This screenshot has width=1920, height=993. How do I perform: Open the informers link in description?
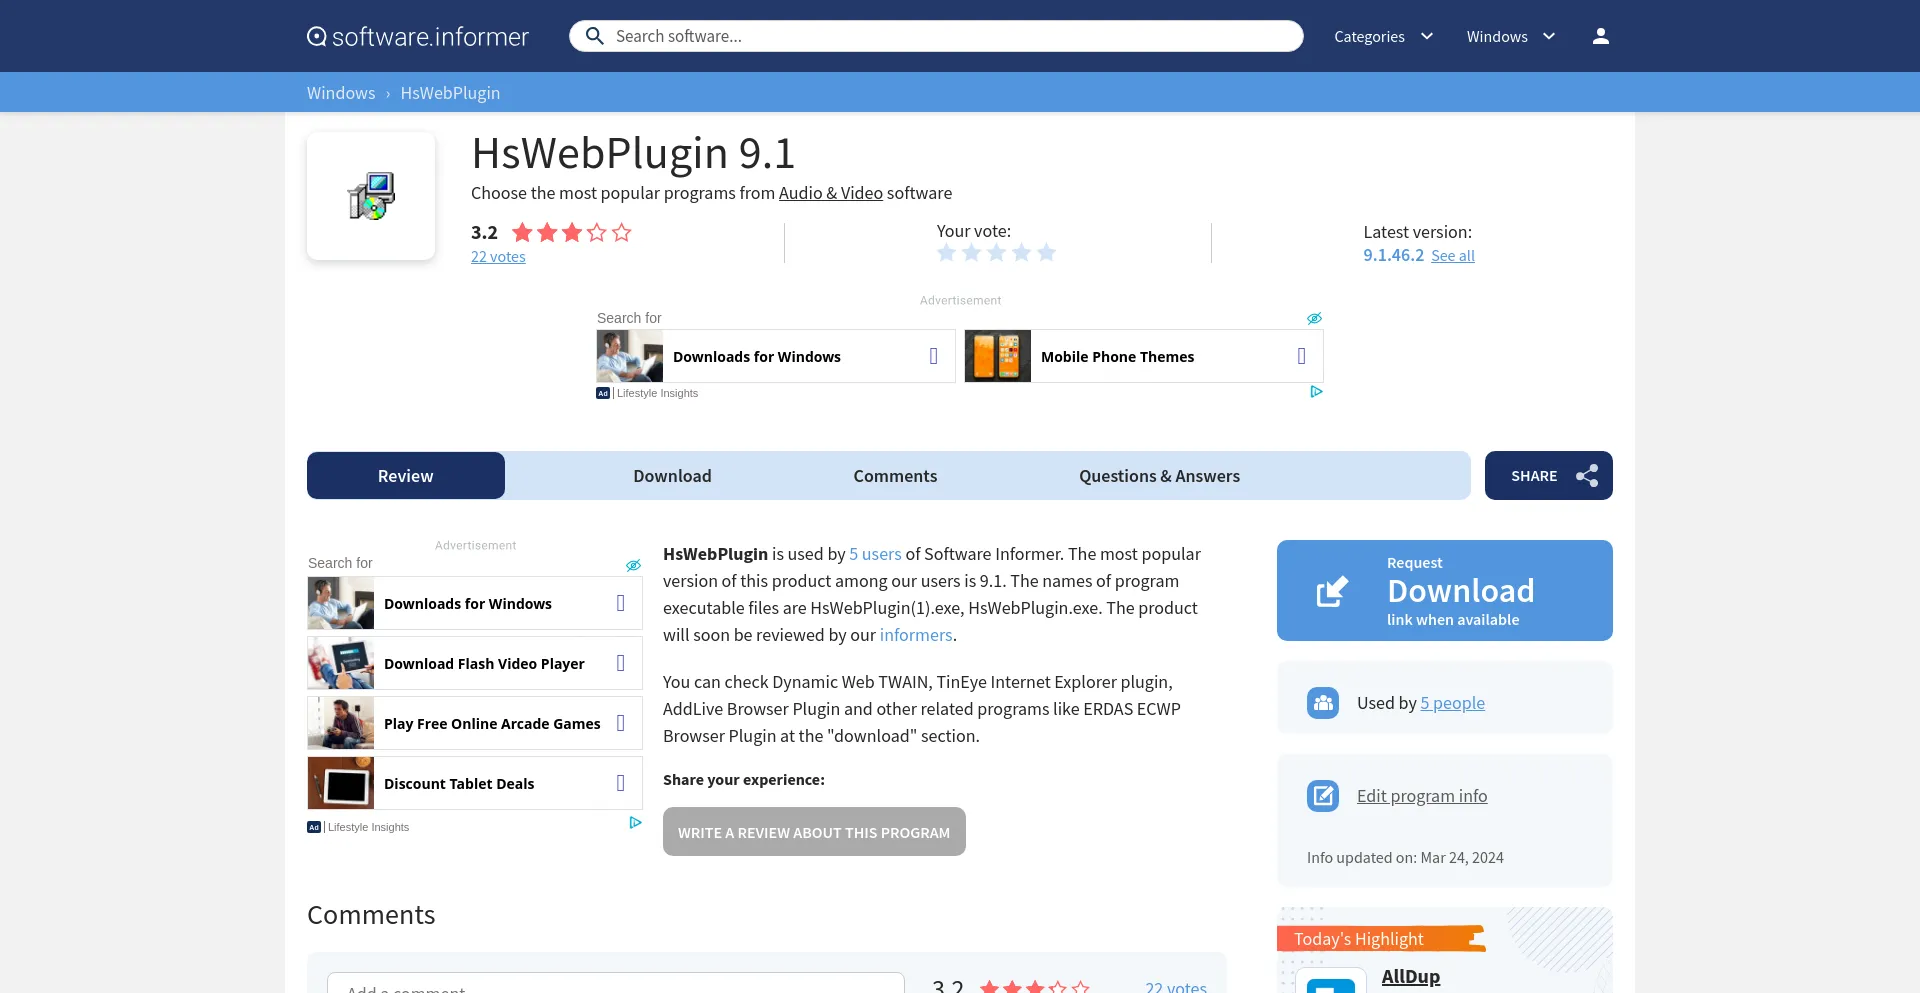tap(916, 635)
